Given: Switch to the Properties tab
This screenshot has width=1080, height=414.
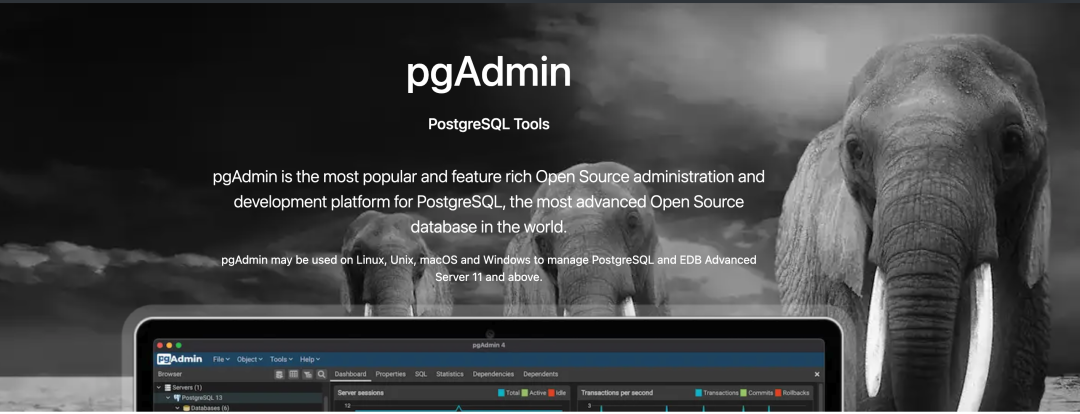Looking at the screenshot, I should (391, 374).
